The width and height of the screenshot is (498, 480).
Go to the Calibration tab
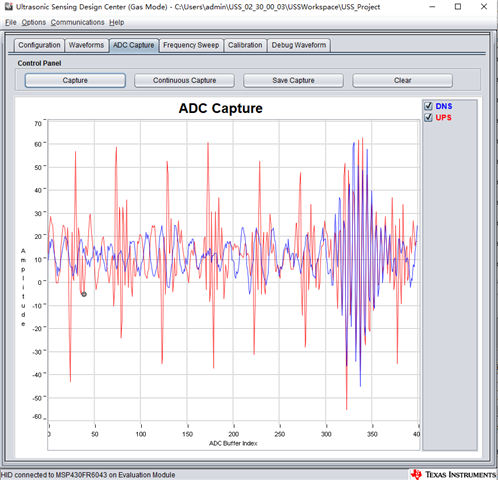(245, 45)
